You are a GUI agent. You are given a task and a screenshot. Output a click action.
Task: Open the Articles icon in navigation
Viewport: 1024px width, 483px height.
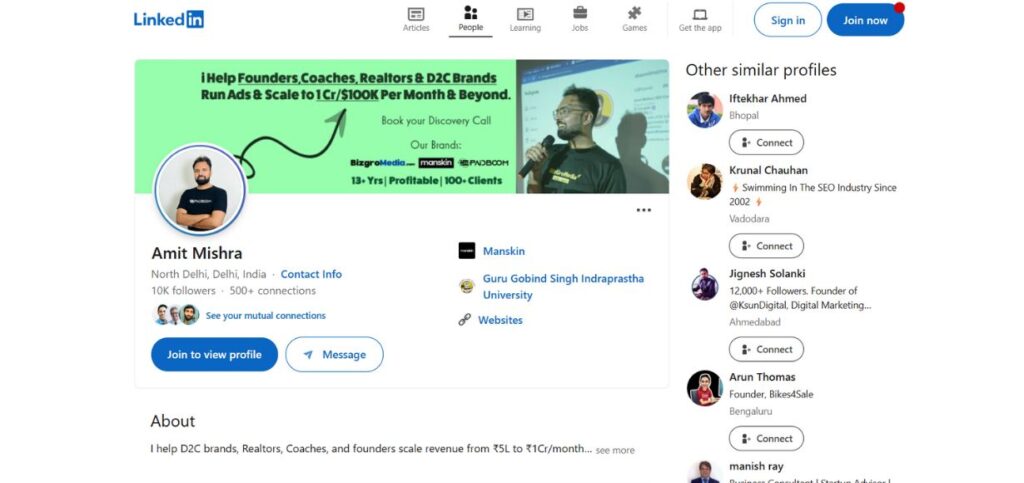coord(416,14)
